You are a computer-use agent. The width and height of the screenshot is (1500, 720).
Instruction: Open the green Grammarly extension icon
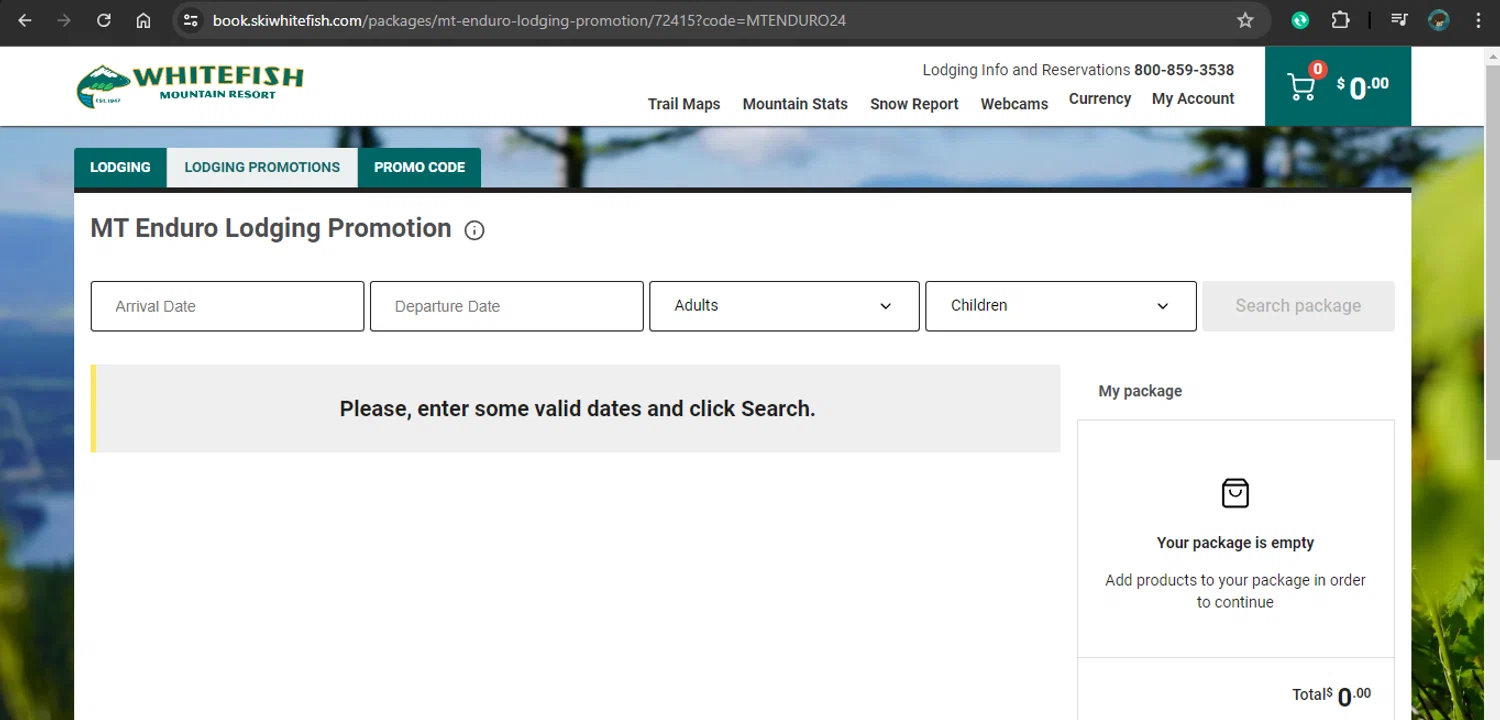point(1300,20)
